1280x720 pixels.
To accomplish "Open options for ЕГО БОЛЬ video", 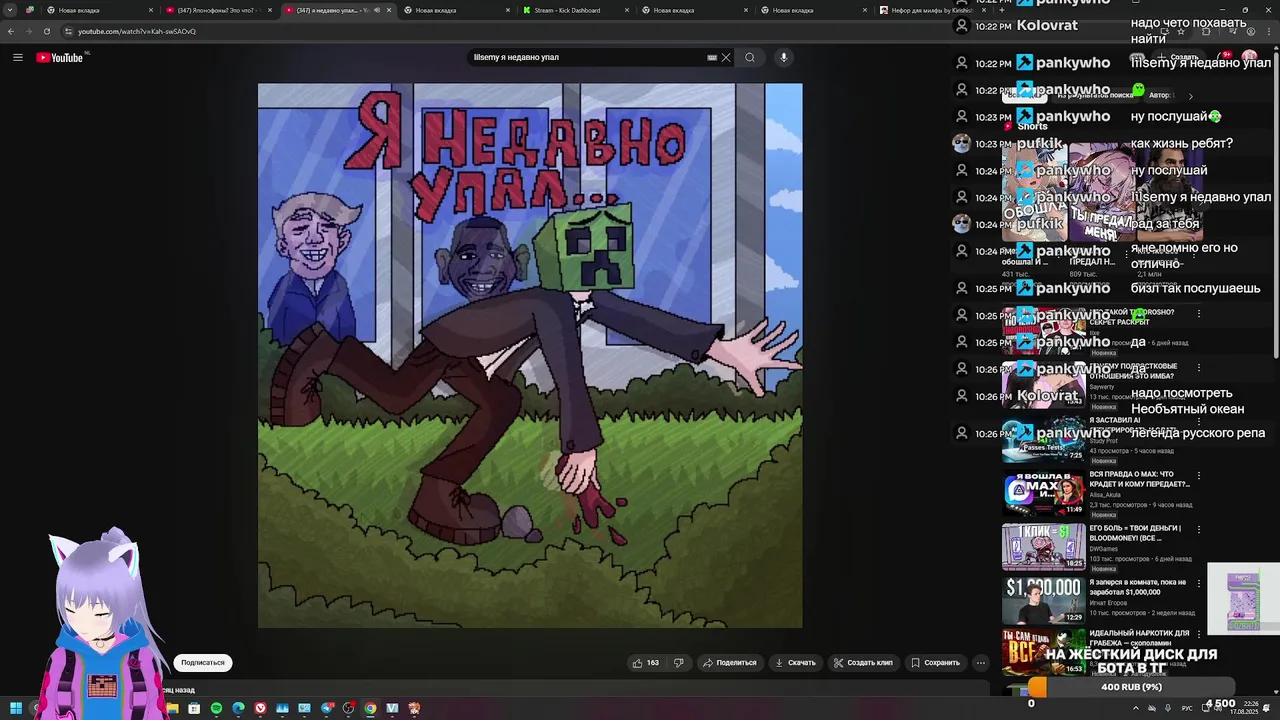I will (x=1199, y=529).
